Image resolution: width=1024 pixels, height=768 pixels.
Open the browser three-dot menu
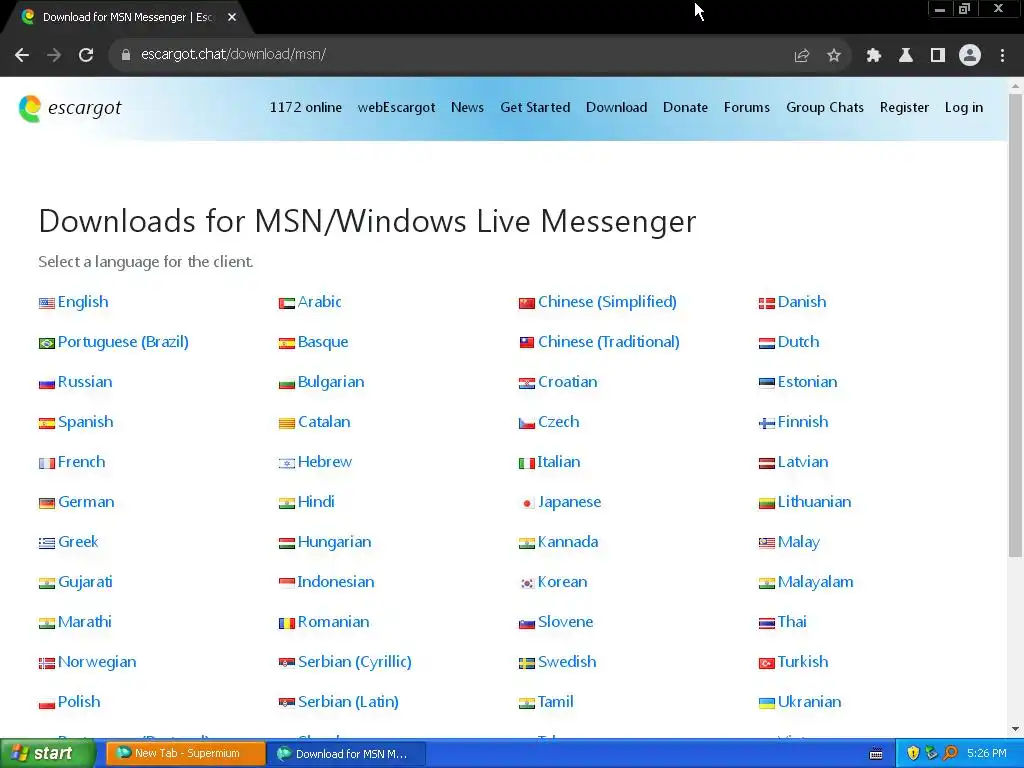pos(1002,56)
